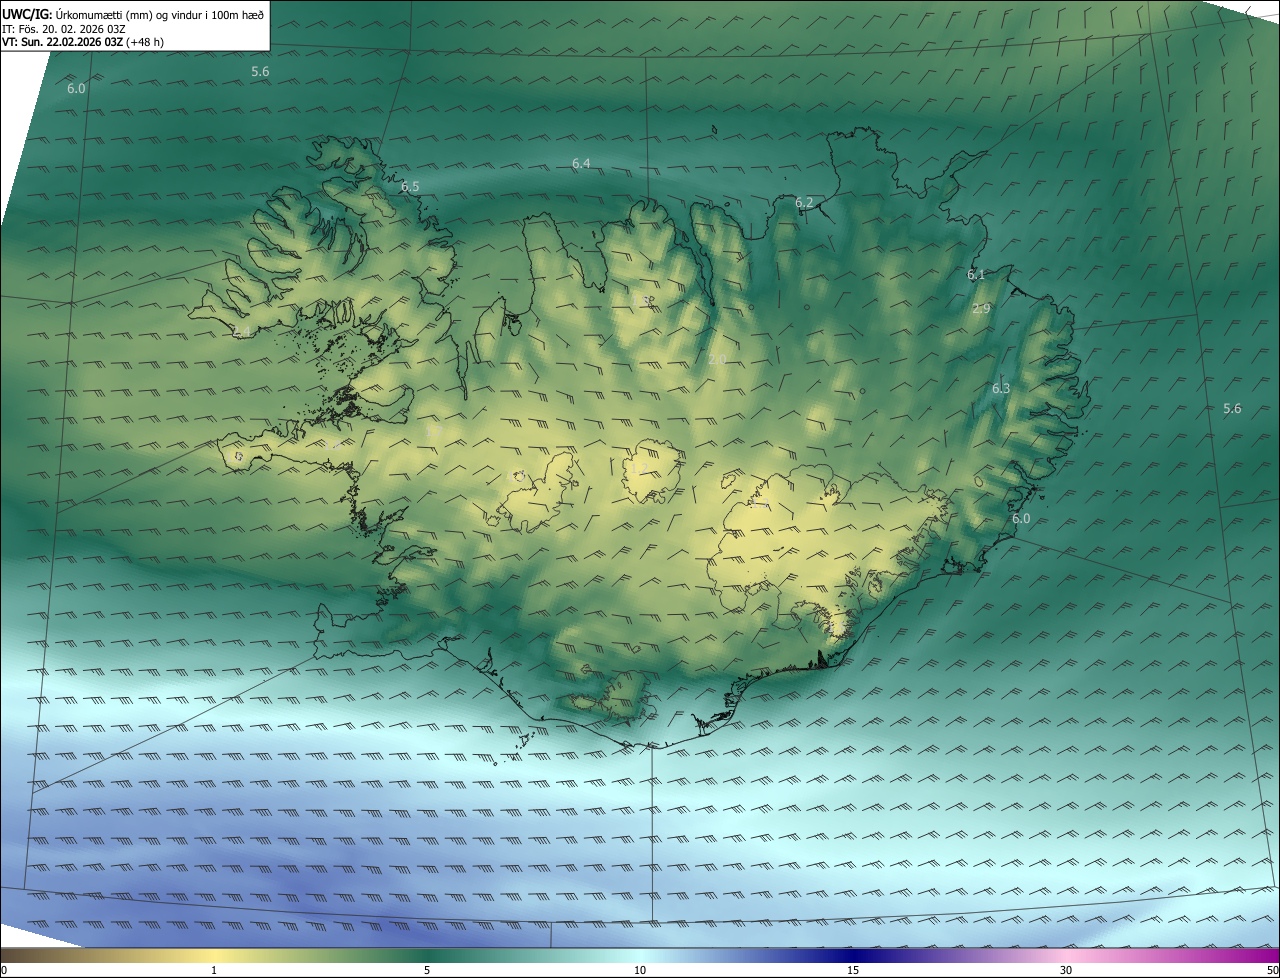Click the '50' tick label on the color scale
This screenshot has width=1280, height=978.
tap(1273, 971)
